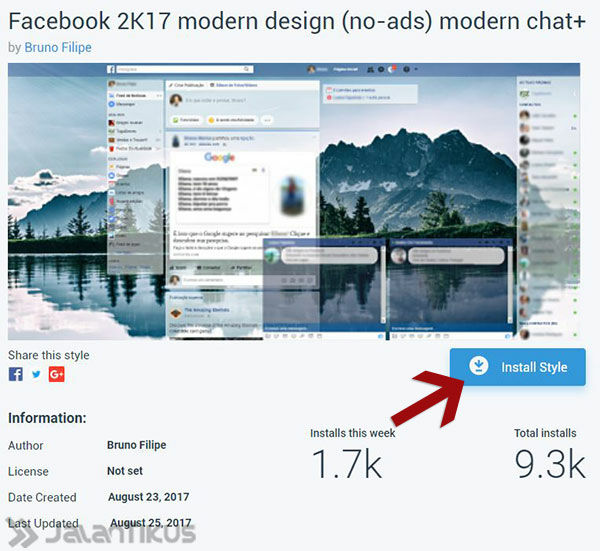The height and width of the screenshot is (551, 600).
Task: Open the dropdown arrow in preview header
Action: coord(416,69)
